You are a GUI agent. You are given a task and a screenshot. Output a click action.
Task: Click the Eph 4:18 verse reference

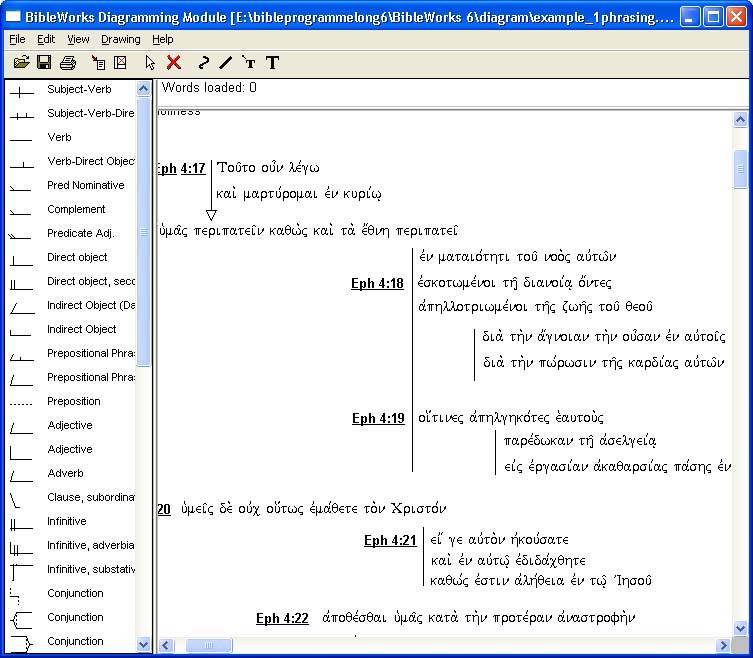pyautogui.click(x=377, y=283)
